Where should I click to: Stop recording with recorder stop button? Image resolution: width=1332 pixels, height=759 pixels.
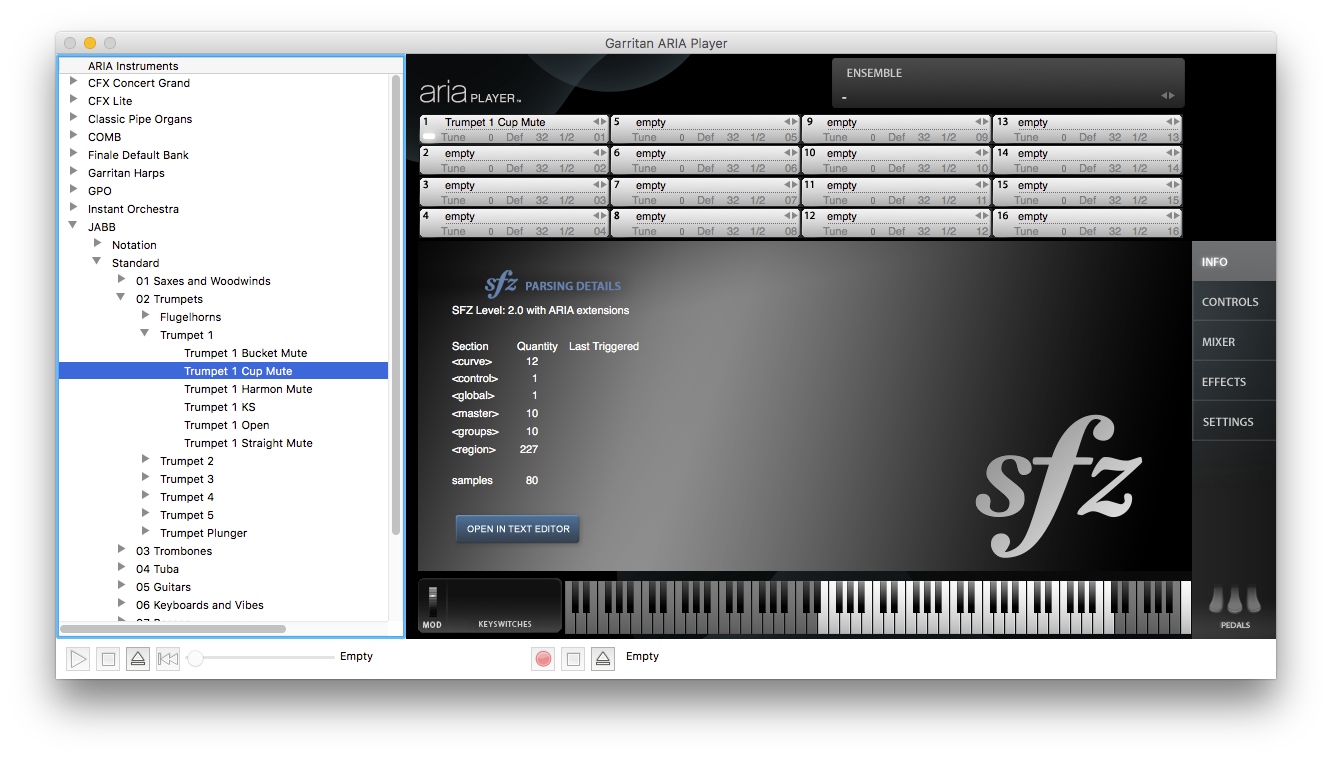pos(573,659)
